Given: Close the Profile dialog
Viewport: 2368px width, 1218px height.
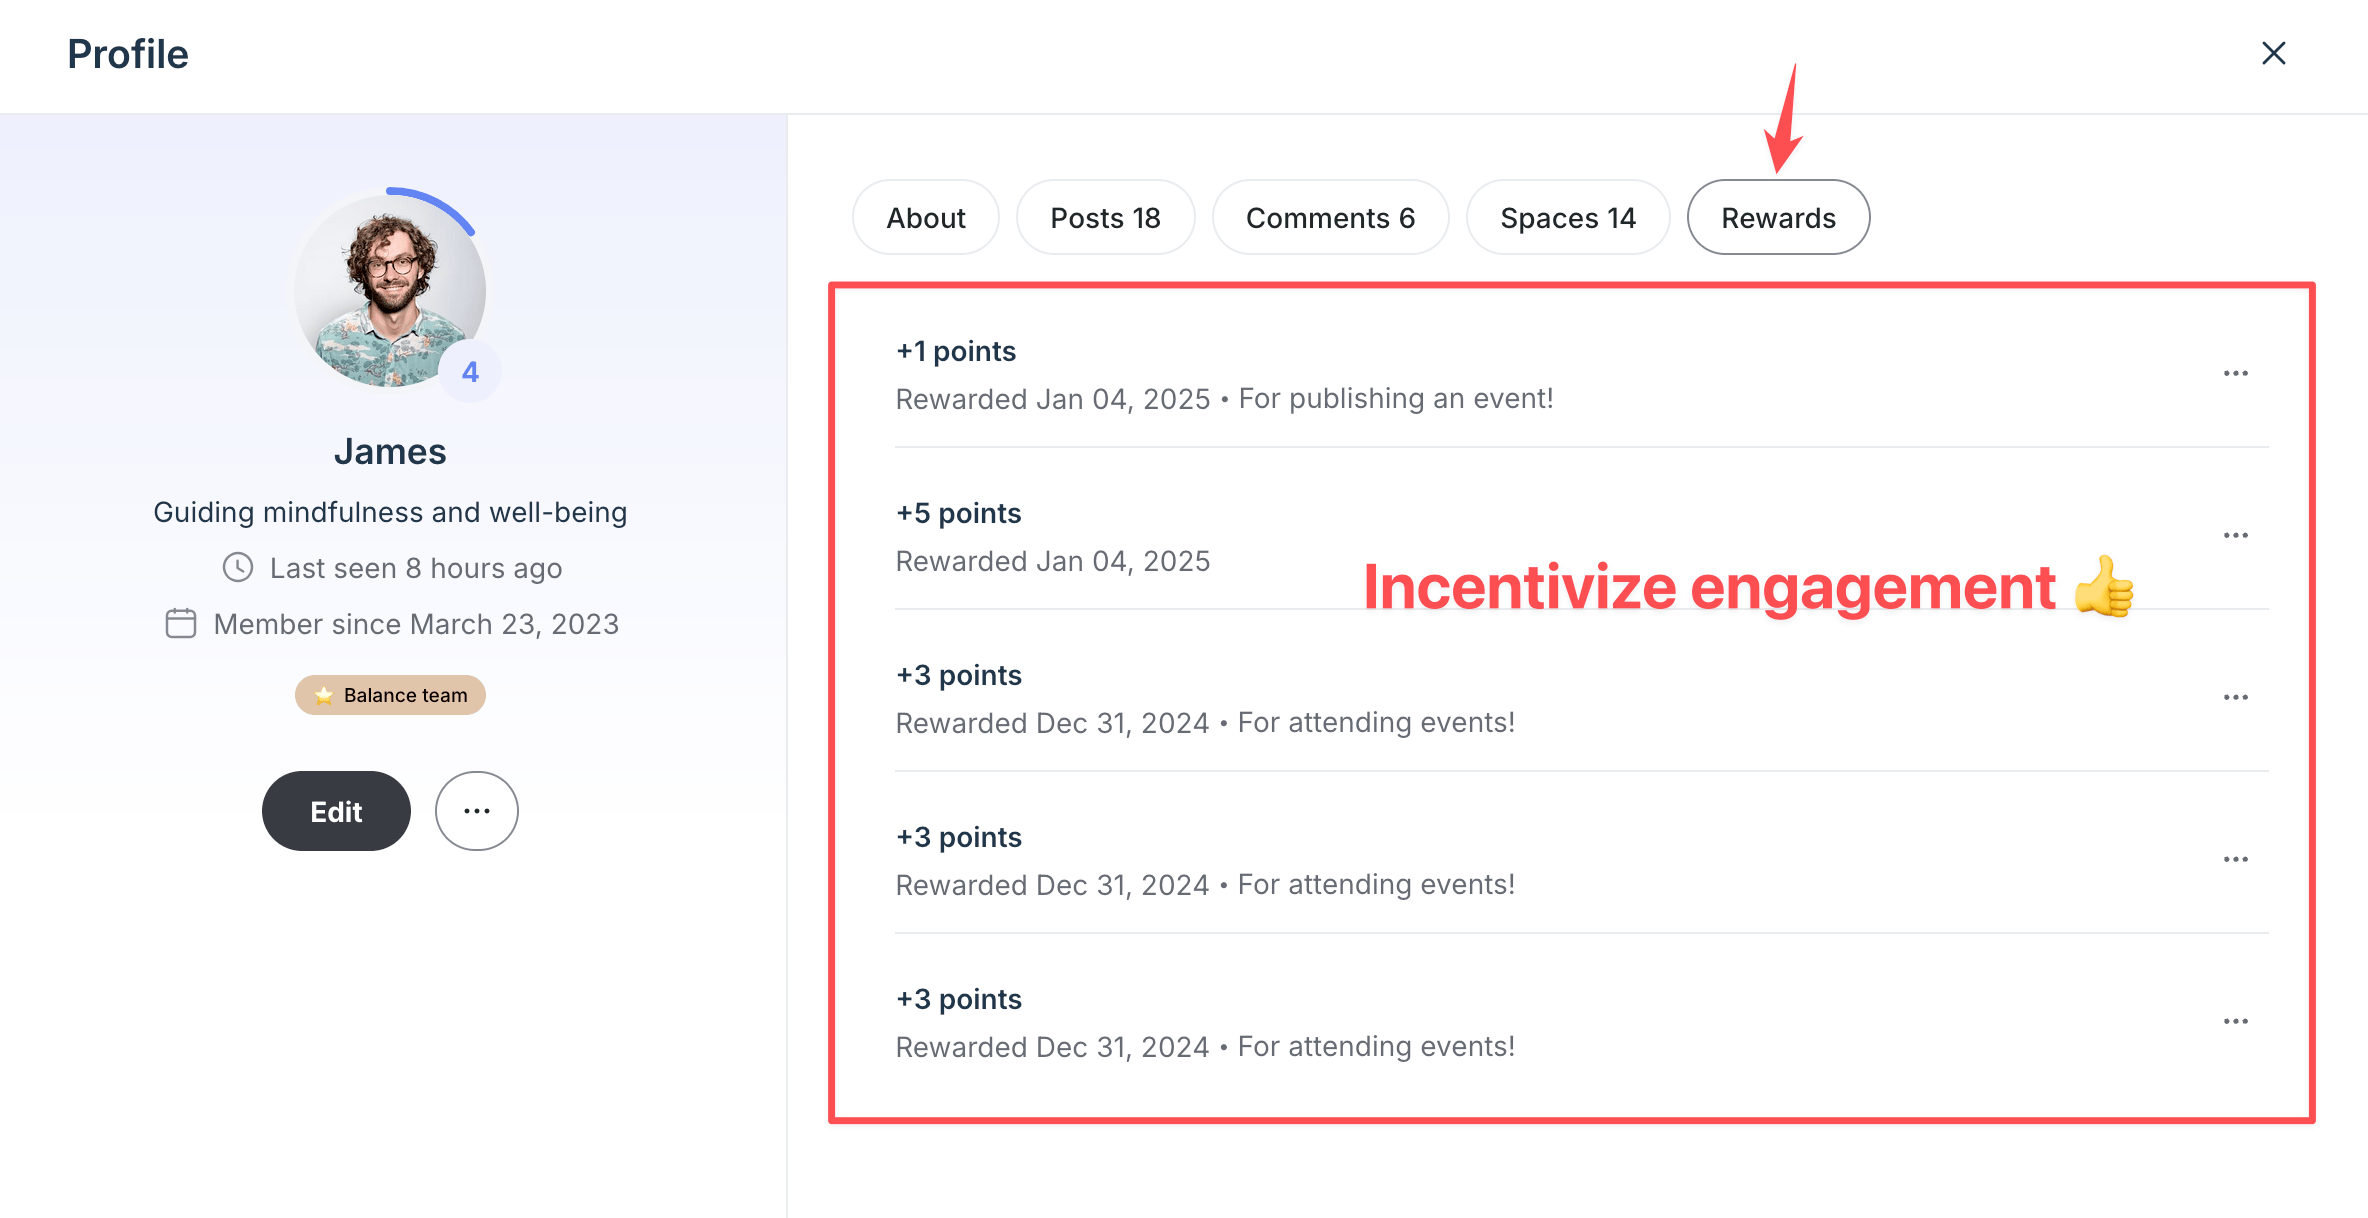Looking at the screenshot, I should (x=2274, y=53).
